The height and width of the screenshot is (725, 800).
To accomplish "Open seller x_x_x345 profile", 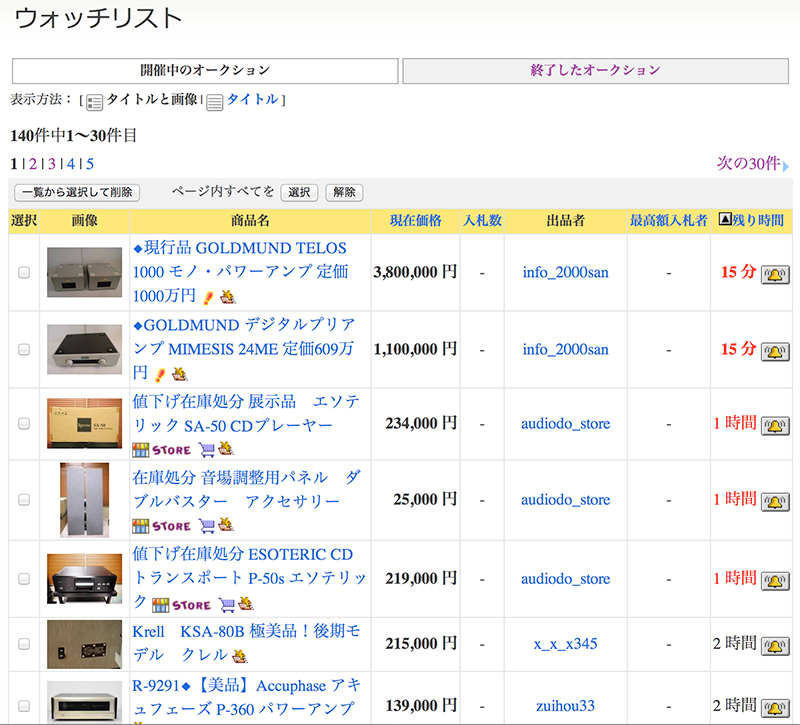I will click(565, 644).
